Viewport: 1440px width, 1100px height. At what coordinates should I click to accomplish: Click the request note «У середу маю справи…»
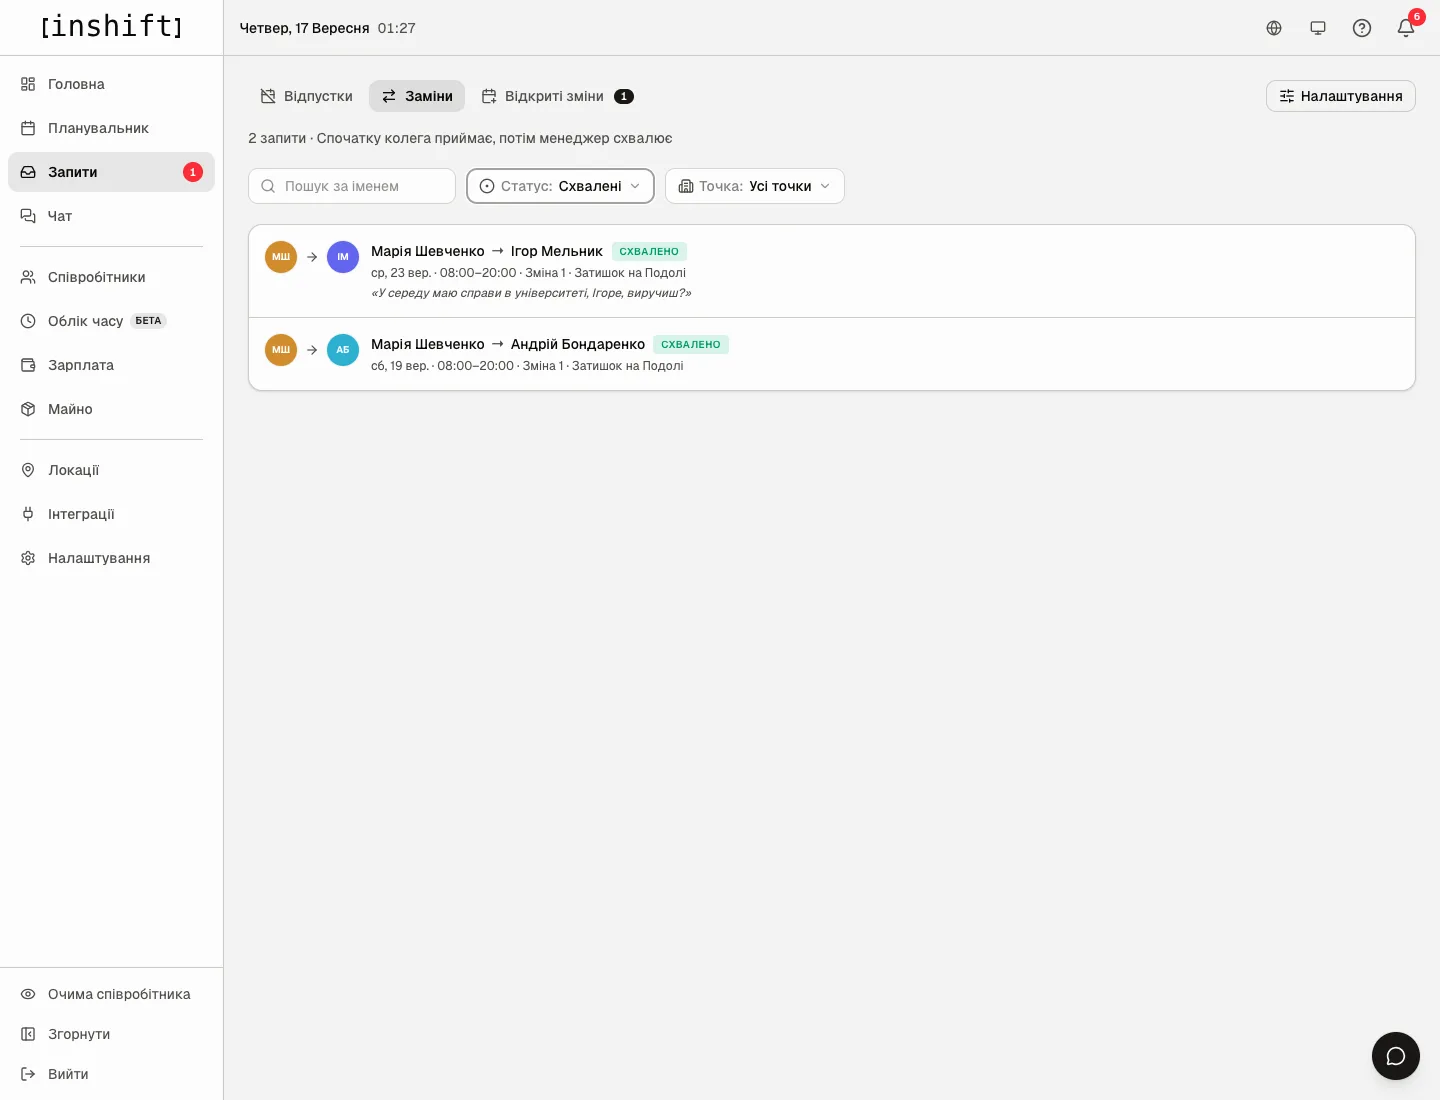[531, 293]
